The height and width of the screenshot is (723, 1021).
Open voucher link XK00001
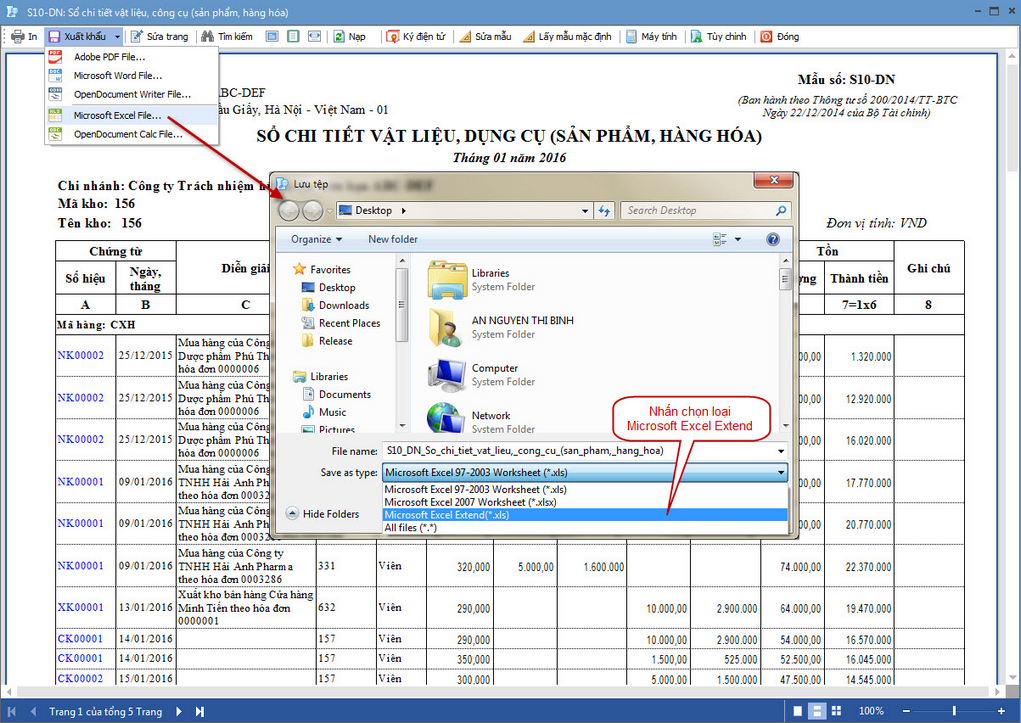[81, 607]
